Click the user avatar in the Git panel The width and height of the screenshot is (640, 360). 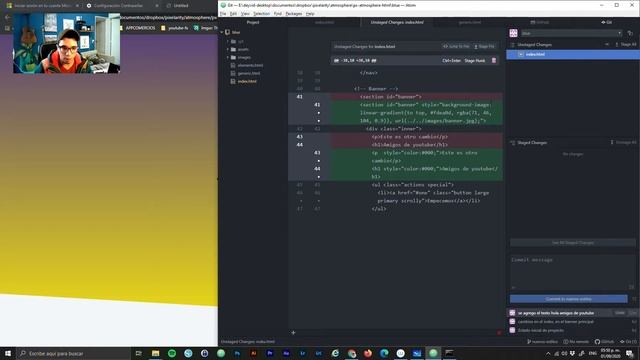click(x=513, y=33)
